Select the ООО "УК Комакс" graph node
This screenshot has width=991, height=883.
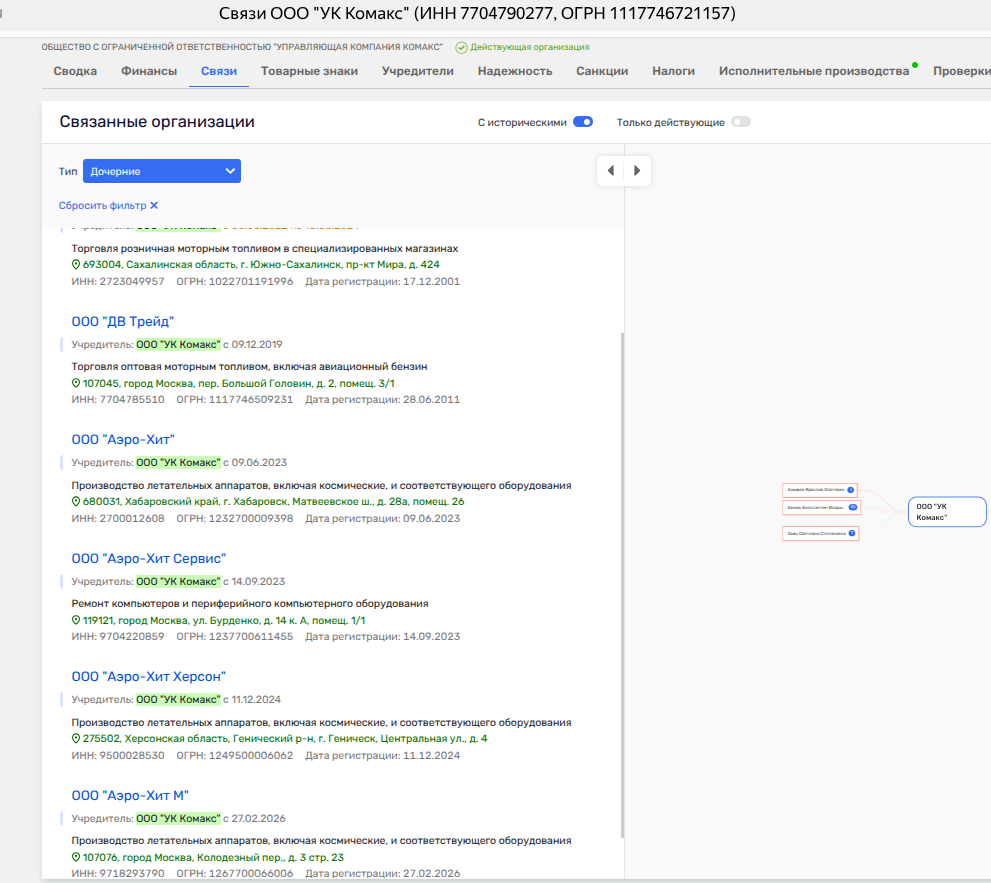(x=947, y=512)
